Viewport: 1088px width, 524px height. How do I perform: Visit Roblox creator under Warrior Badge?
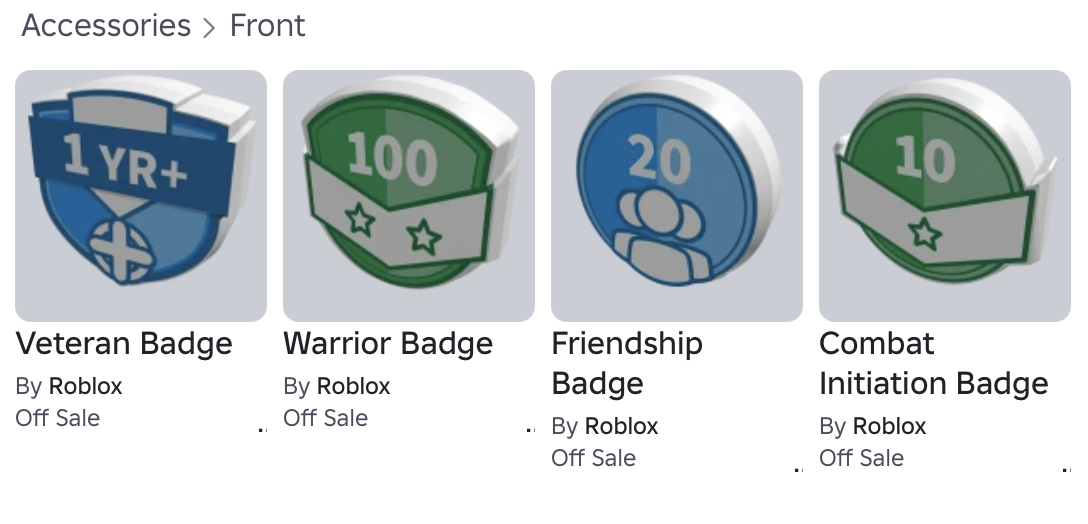(x=353, y=386)
